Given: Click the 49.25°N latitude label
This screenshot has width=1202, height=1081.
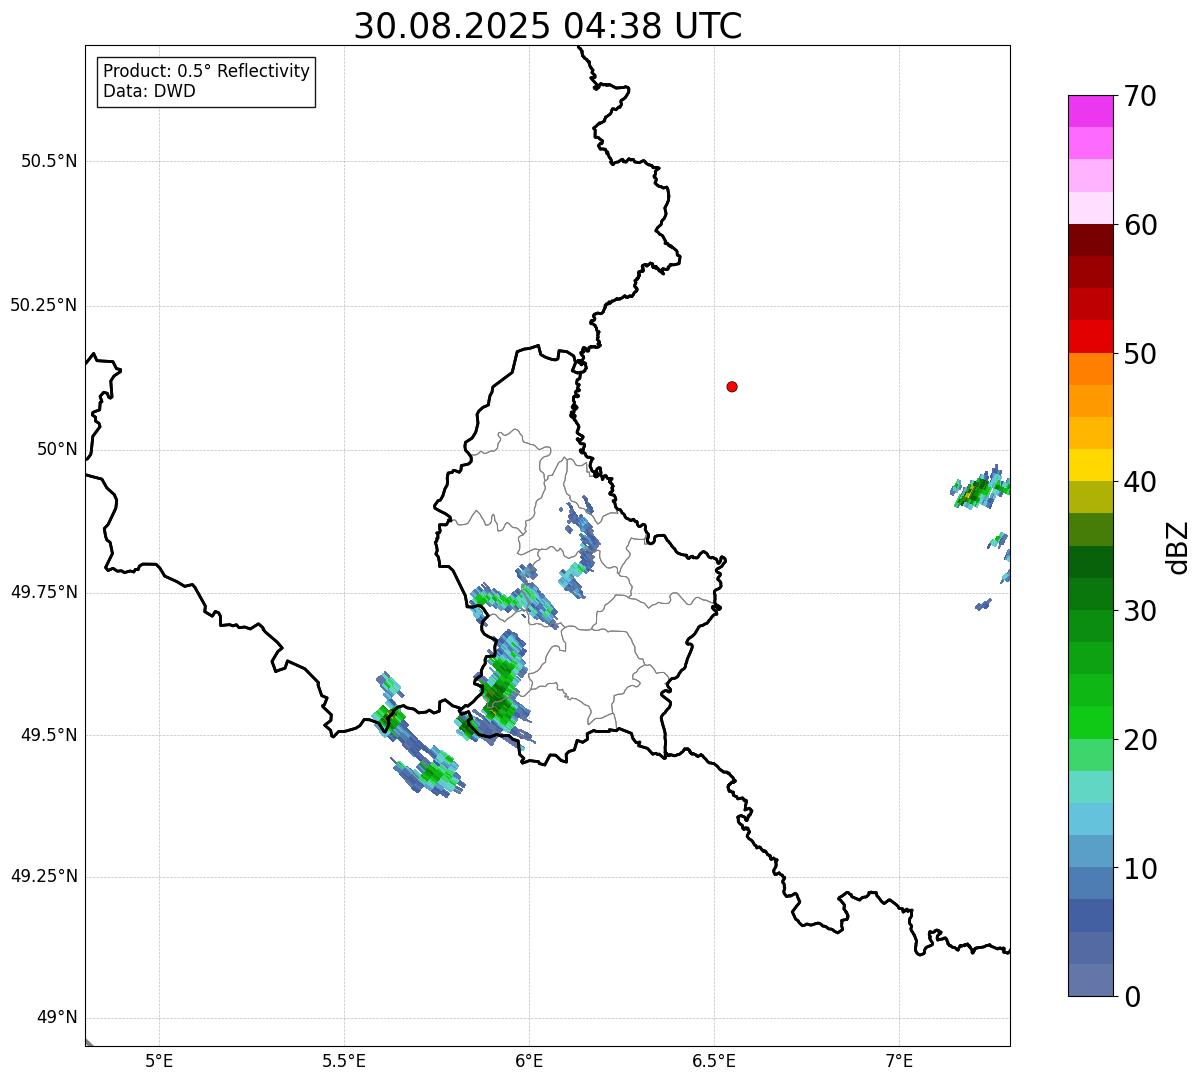Looking at the screenshot, I should 43,877.
